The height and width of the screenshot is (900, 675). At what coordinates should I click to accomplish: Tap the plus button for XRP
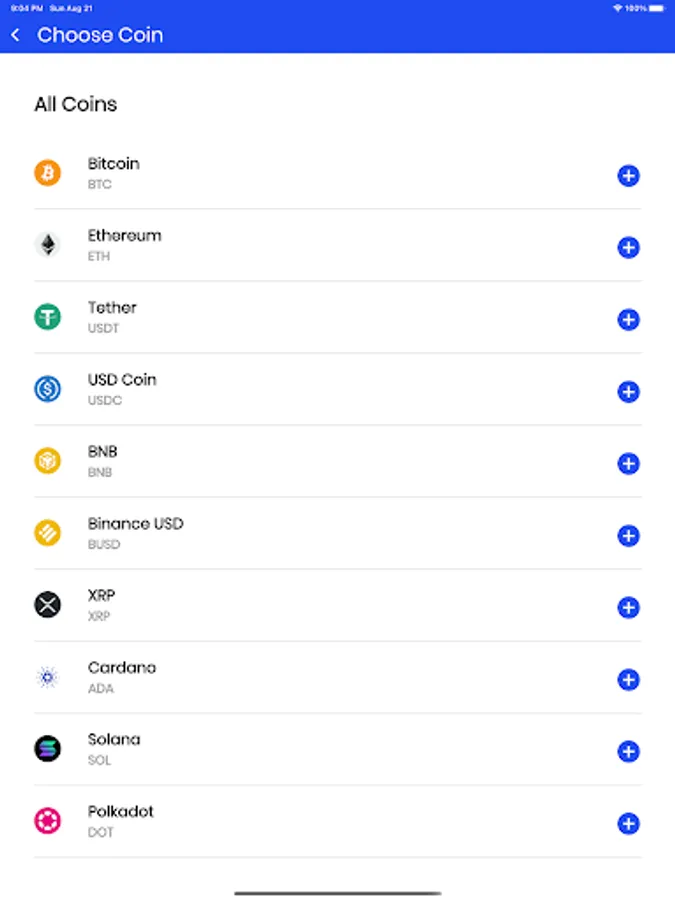click(x=628, y=608)
